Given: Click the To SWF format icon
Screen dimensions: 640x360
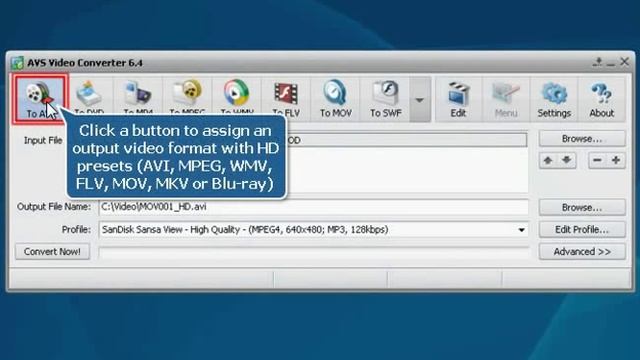Looking at the screenshot, I should (385, 99).
